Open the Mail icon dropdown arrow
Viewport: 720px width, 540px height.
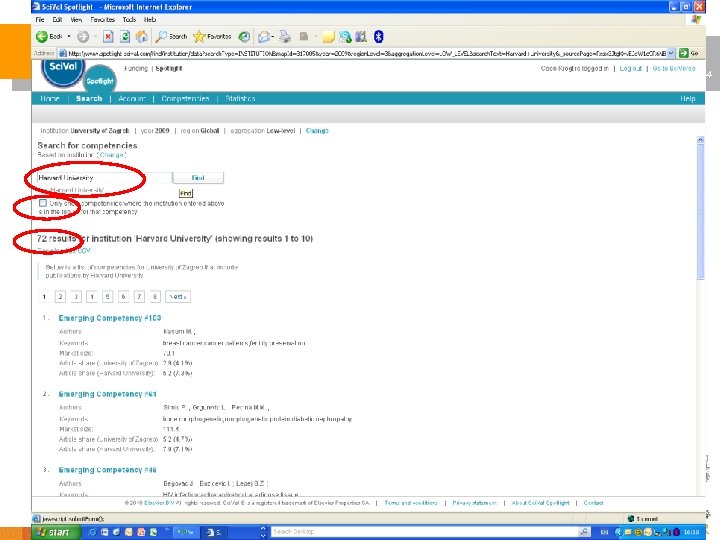coord(273,36)
